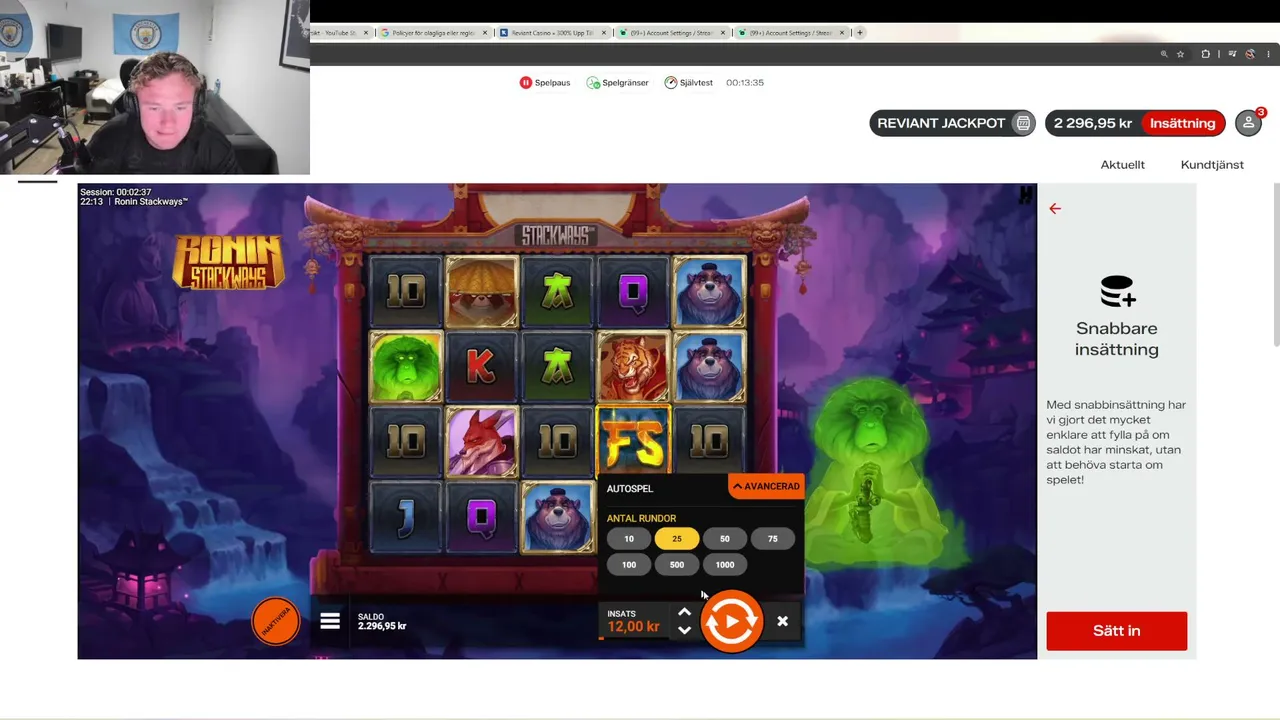Click the blue J symbol on the reels
The width and height of the screenshot is (1280, 720).
[405, 517]
